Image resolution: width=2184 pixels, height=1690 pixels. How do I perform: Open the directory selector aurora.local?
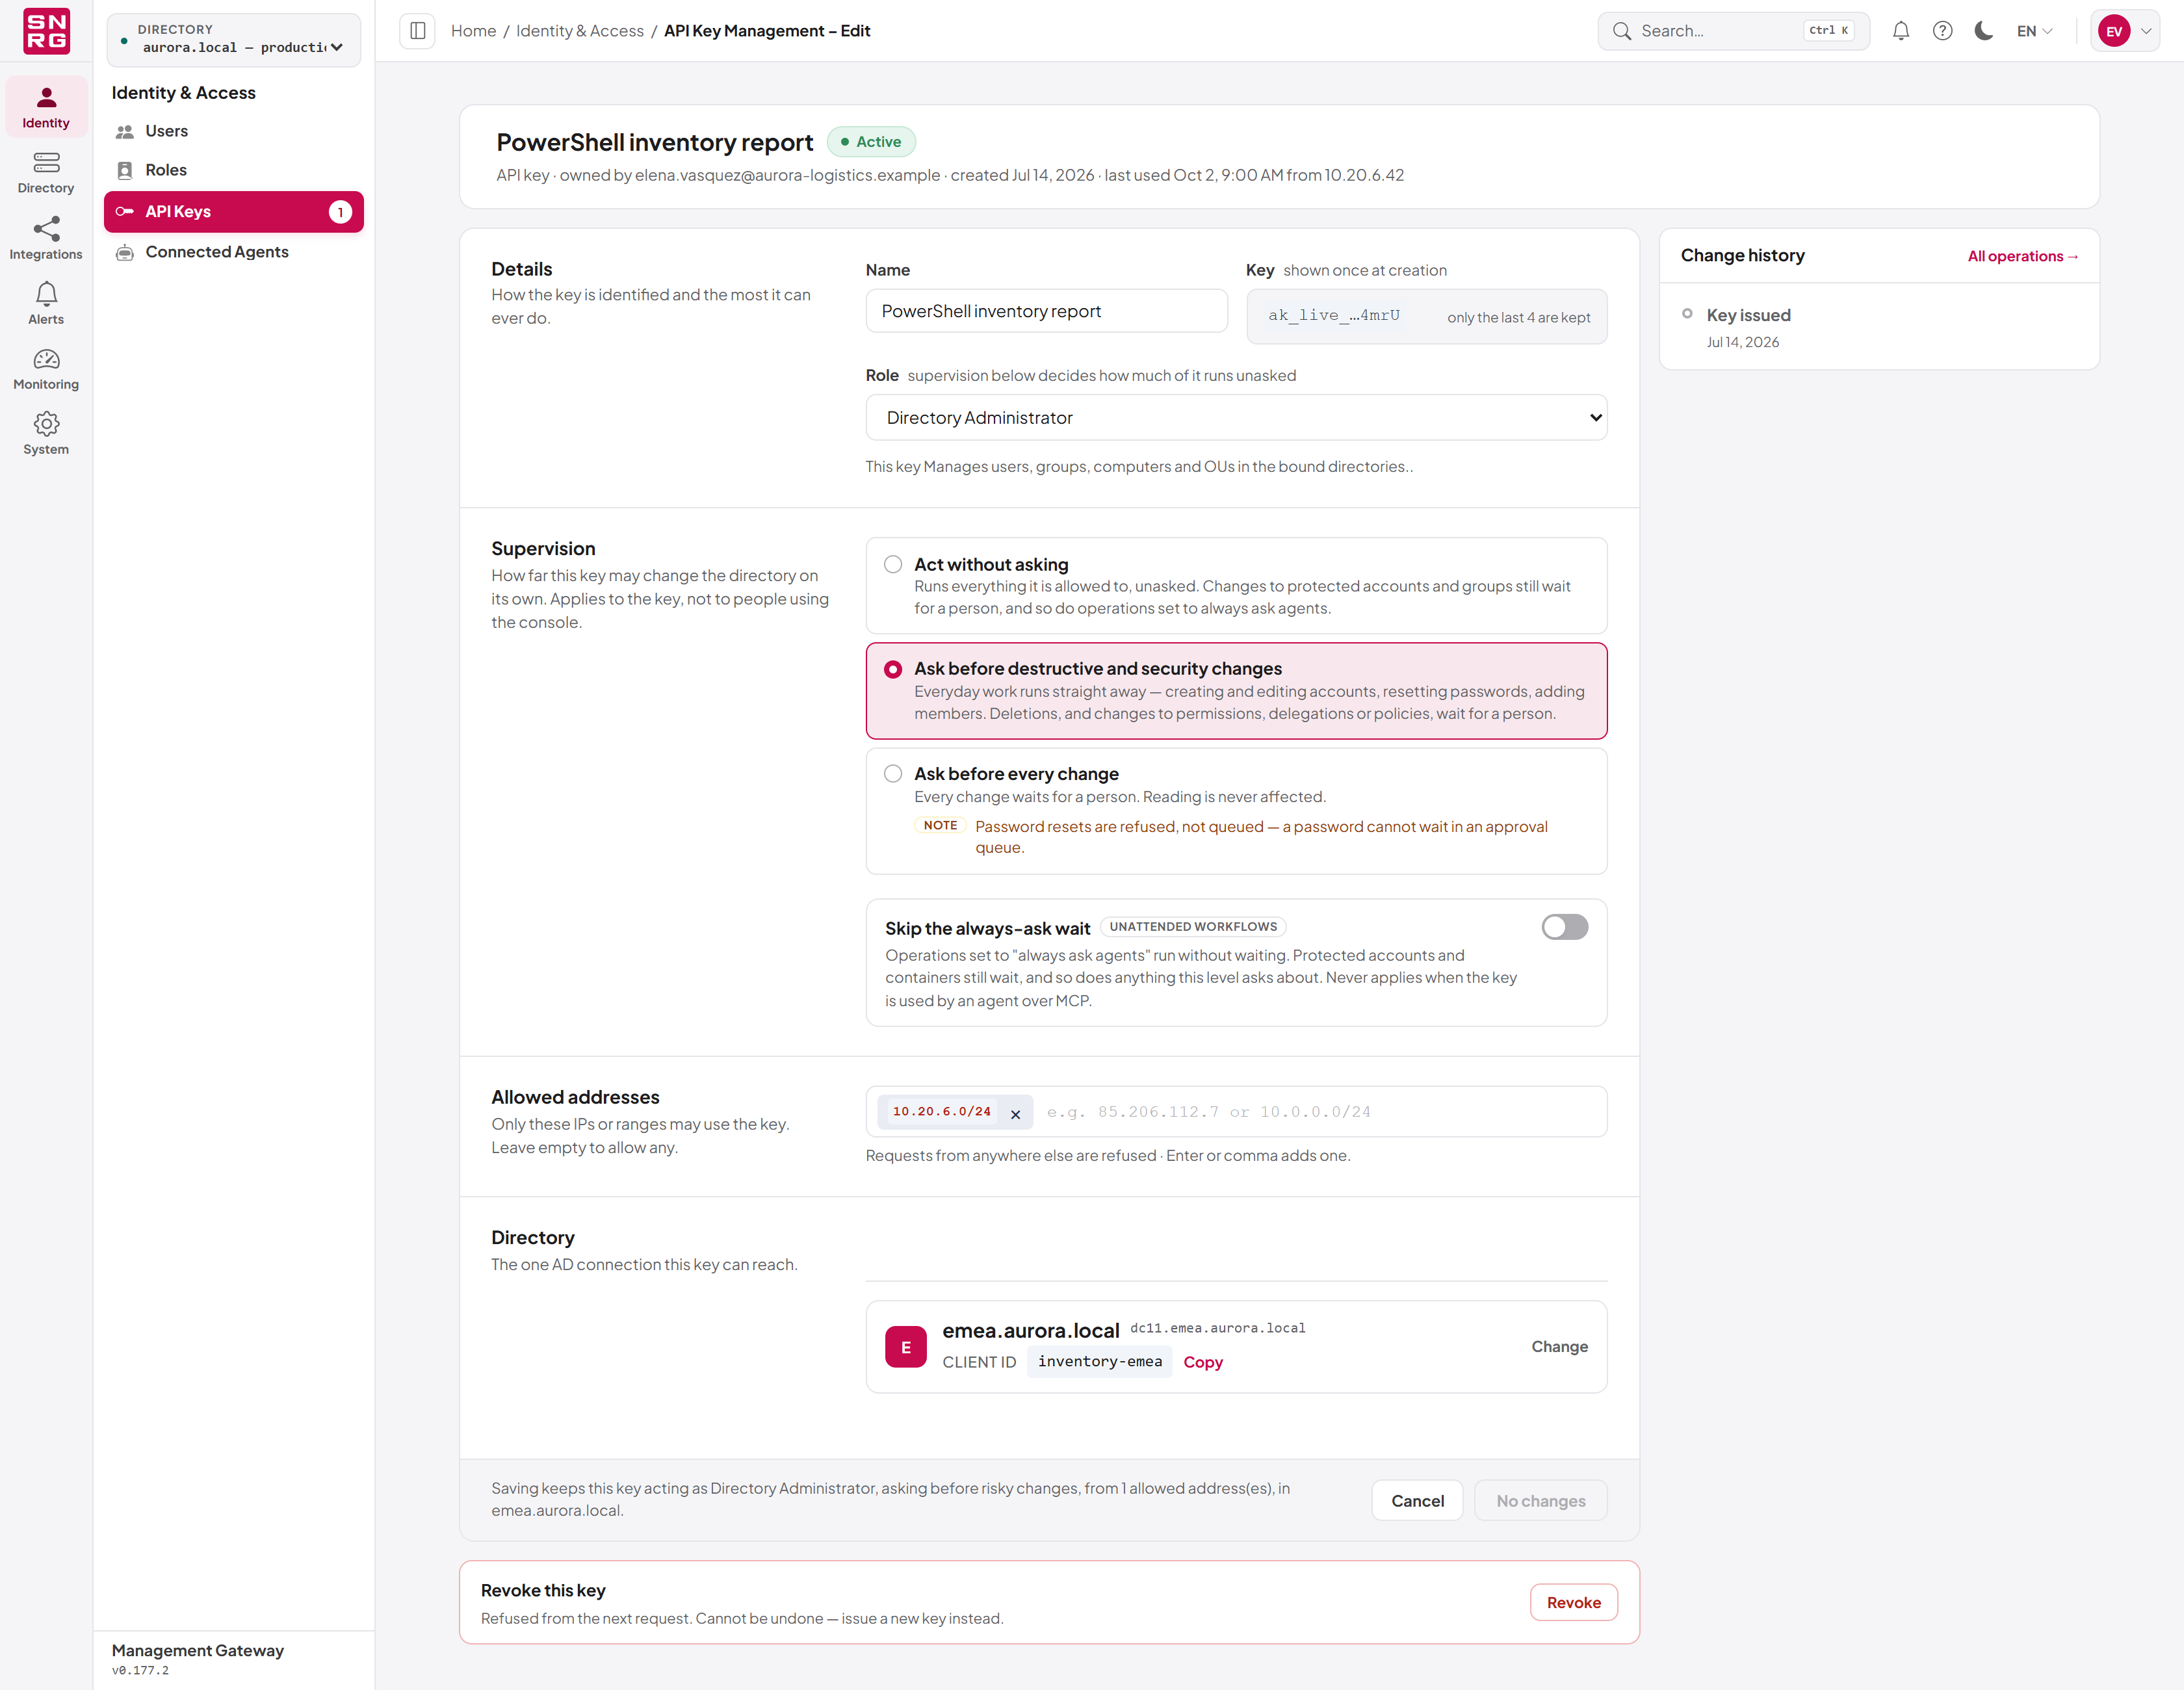(234, 40)
